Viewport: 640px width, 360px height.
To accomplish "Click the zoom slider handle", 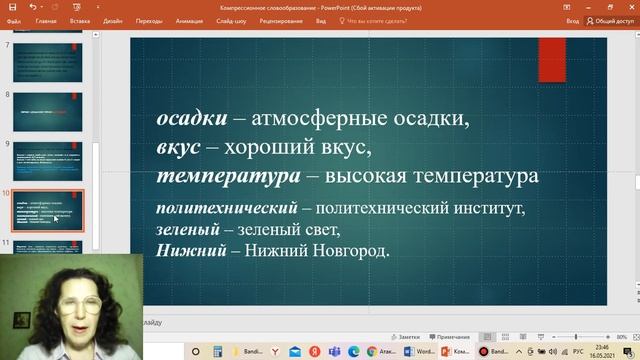I will pyautogui.click(x=576, y=337).
